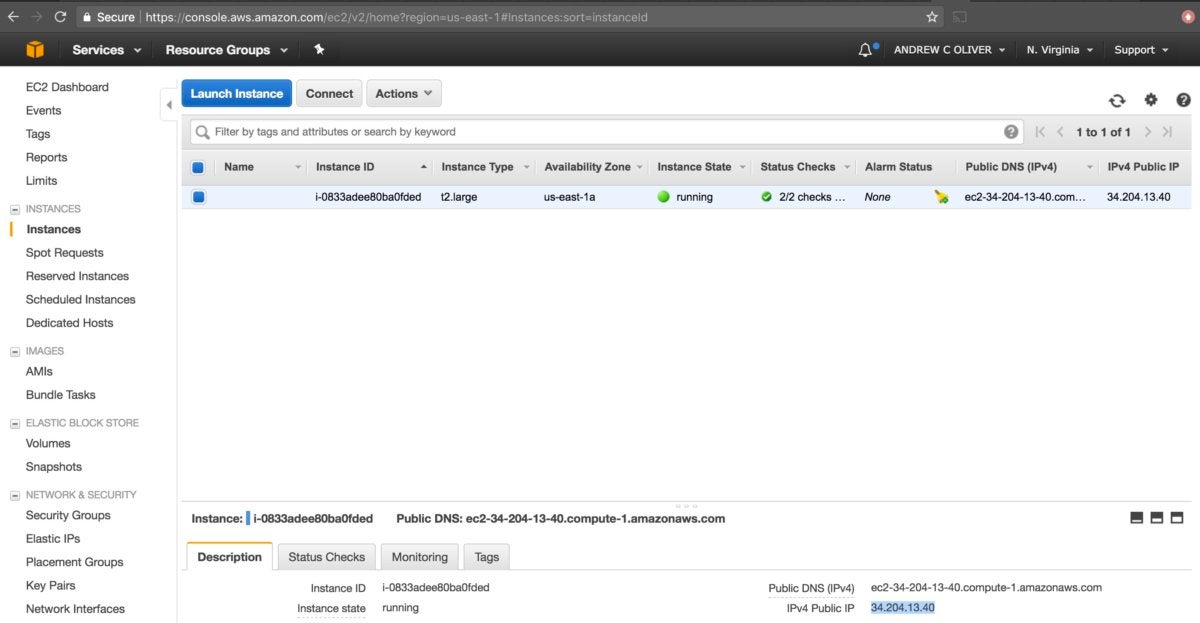The width and height of the screenshot is (1200, 623).
Task: Bookmark this page with the star icon
Action: [932, 17]
